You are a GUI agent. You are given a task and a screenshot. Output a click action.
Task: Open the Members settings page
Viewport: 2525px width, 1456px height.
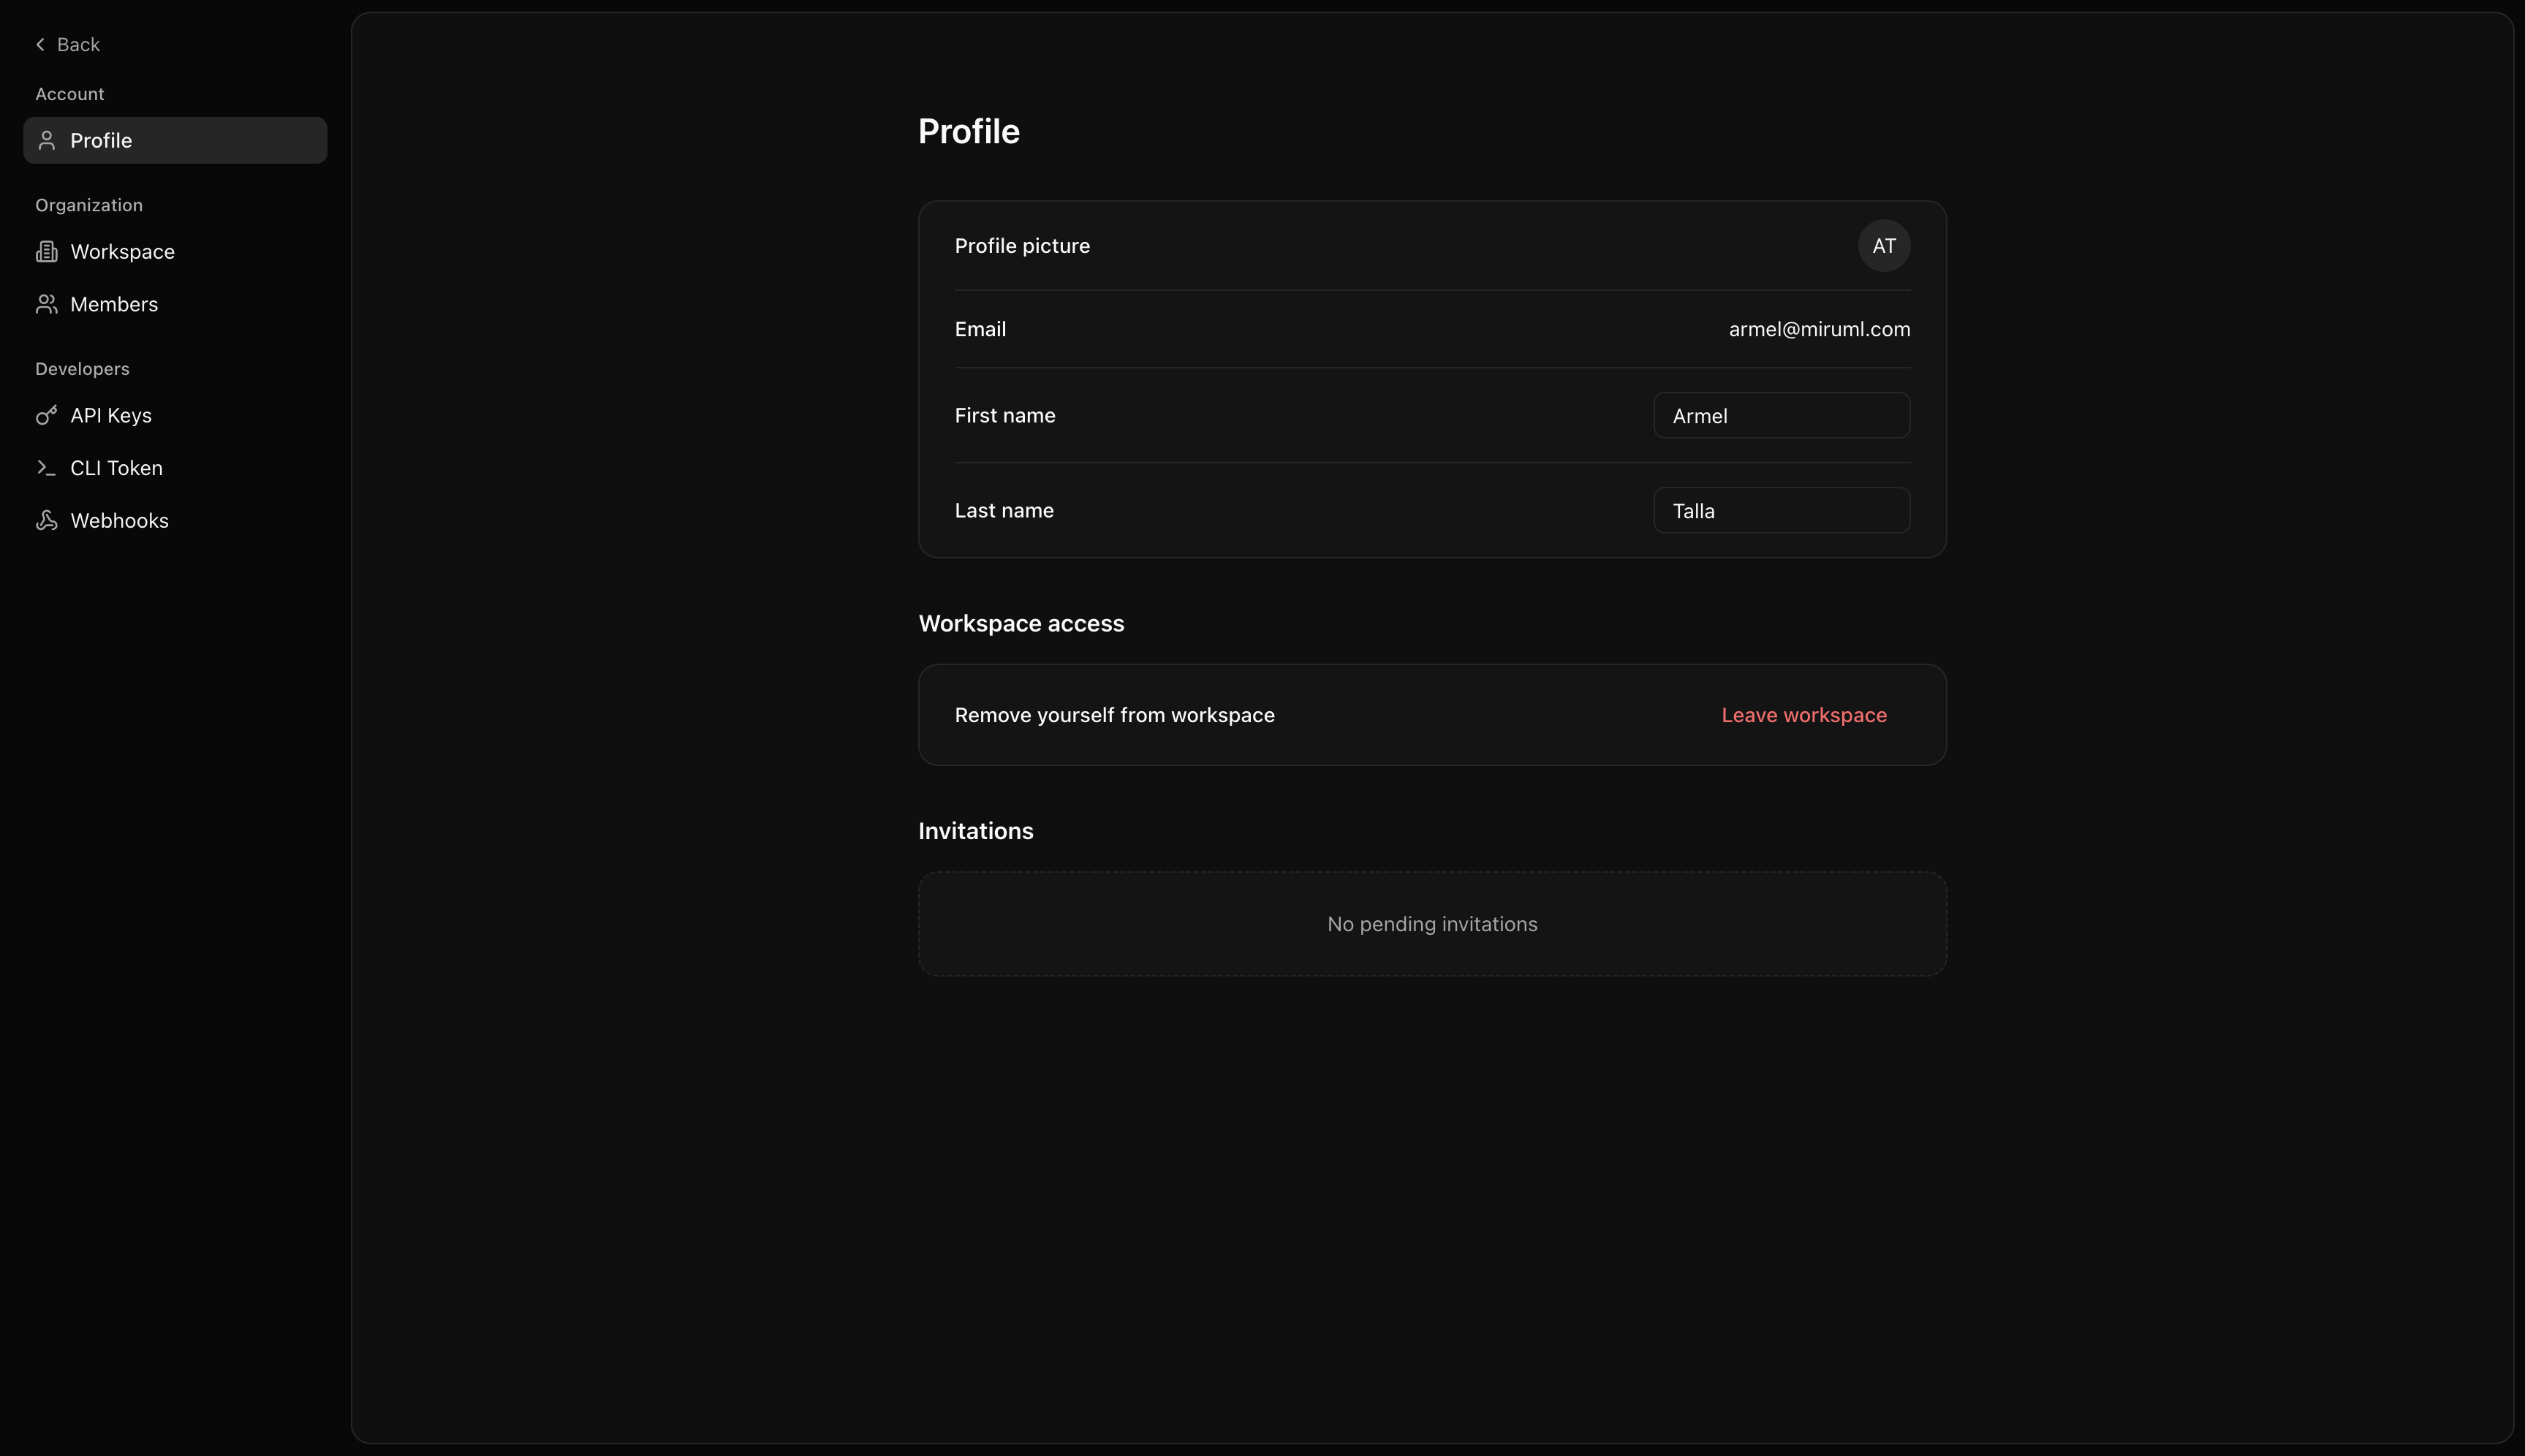[x=114, y=304]
